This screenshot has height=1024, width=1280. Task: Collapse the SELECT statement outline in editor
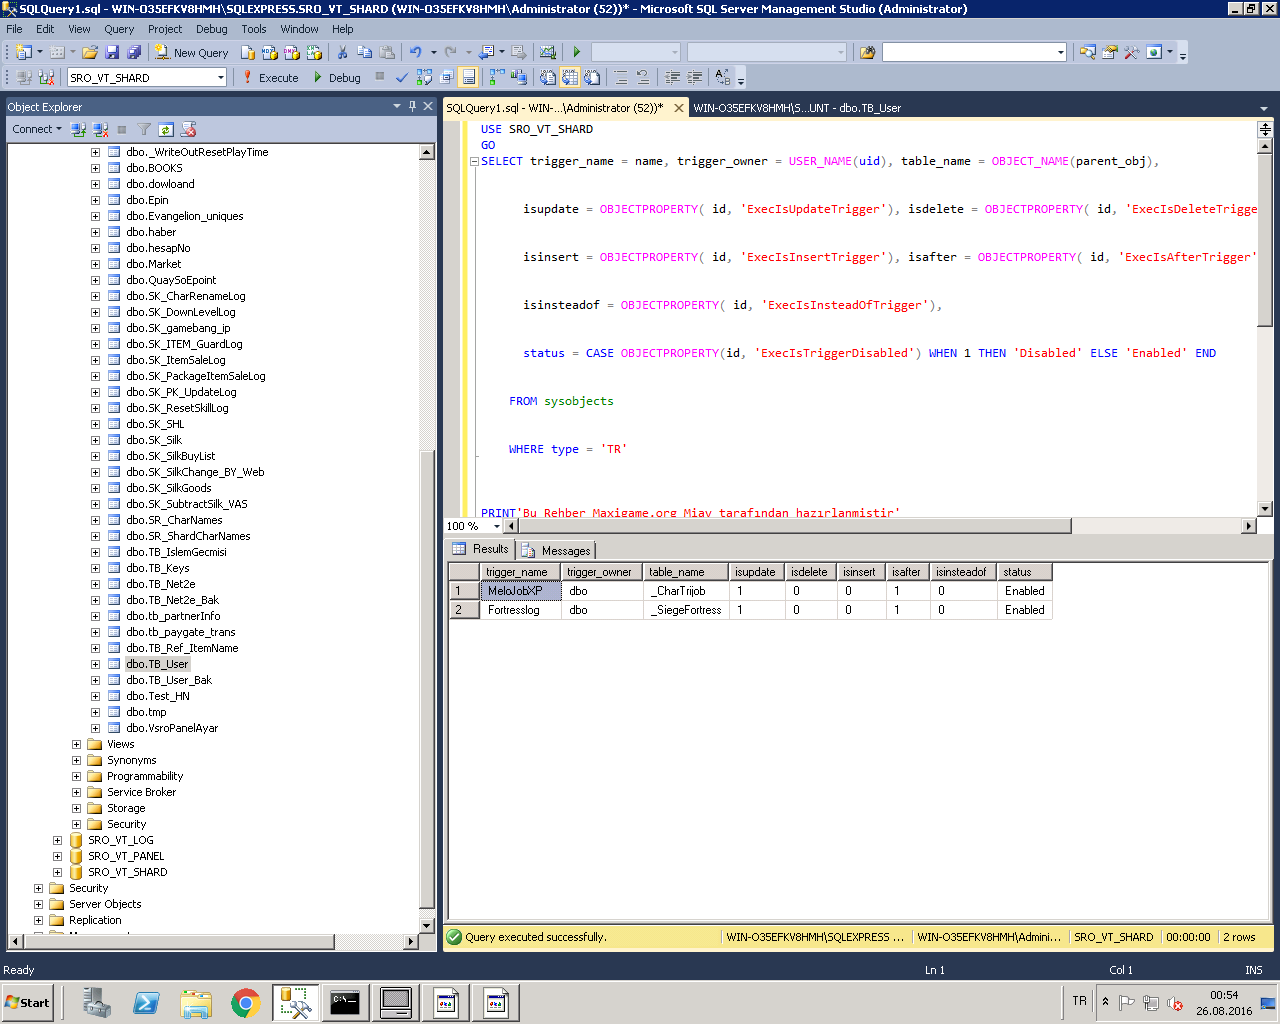click(x=474, y=161)
